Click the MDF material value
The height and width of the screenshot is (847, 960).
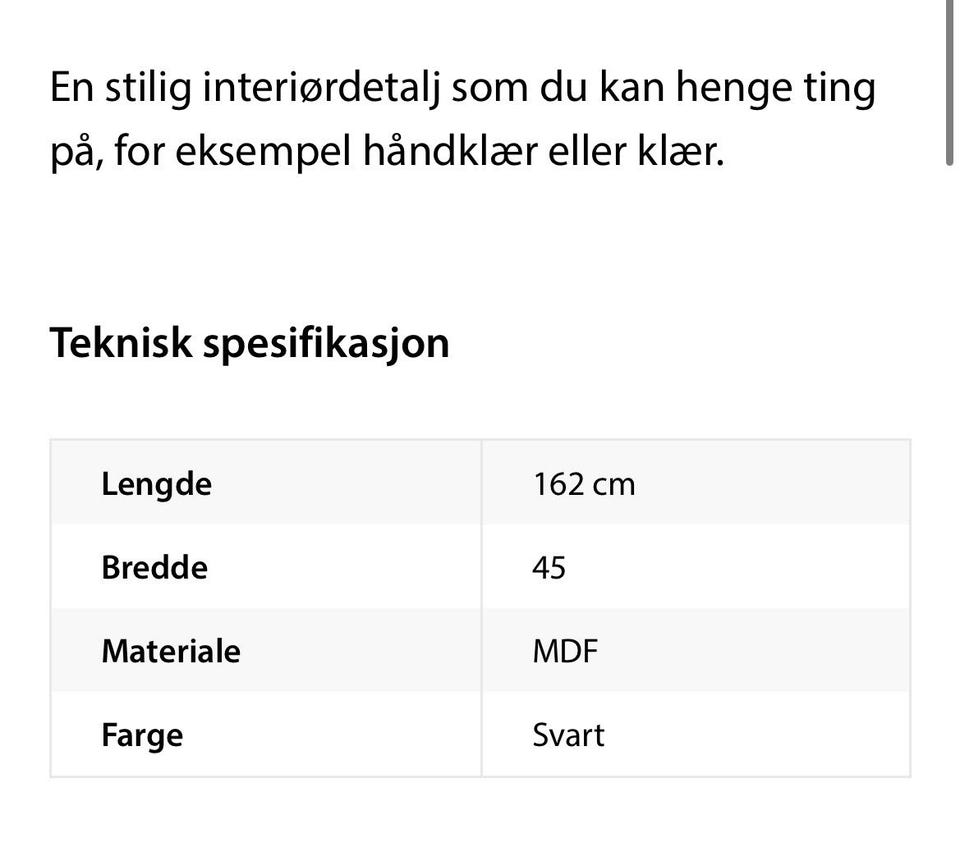coord(565,651)
